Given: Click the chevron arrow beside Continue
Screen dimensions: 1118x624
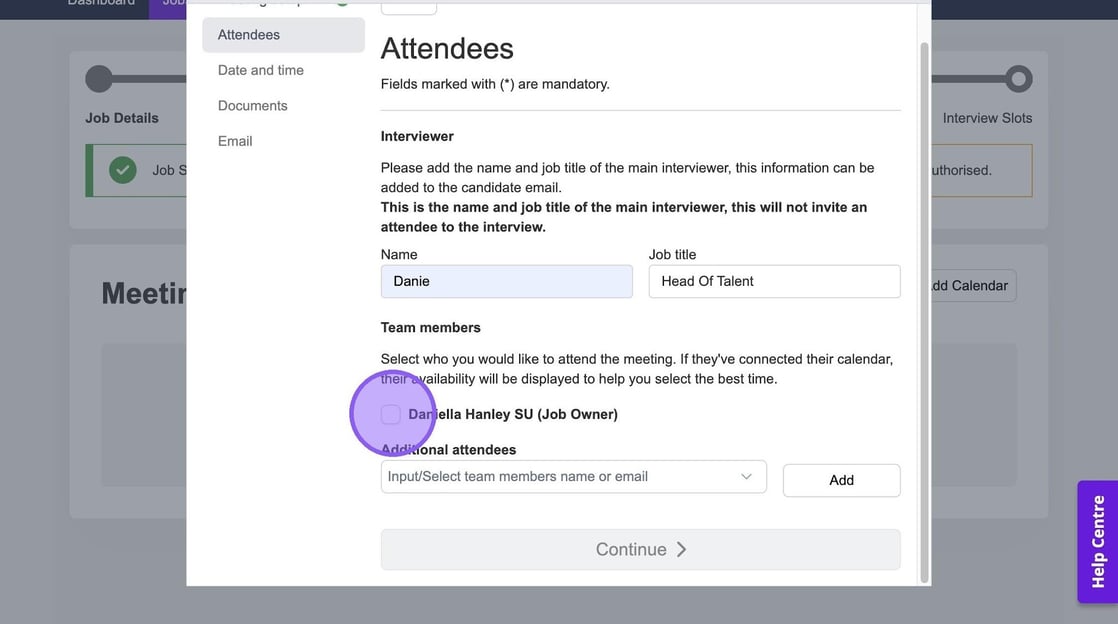Looking at the screenshot, I should 681,549.
